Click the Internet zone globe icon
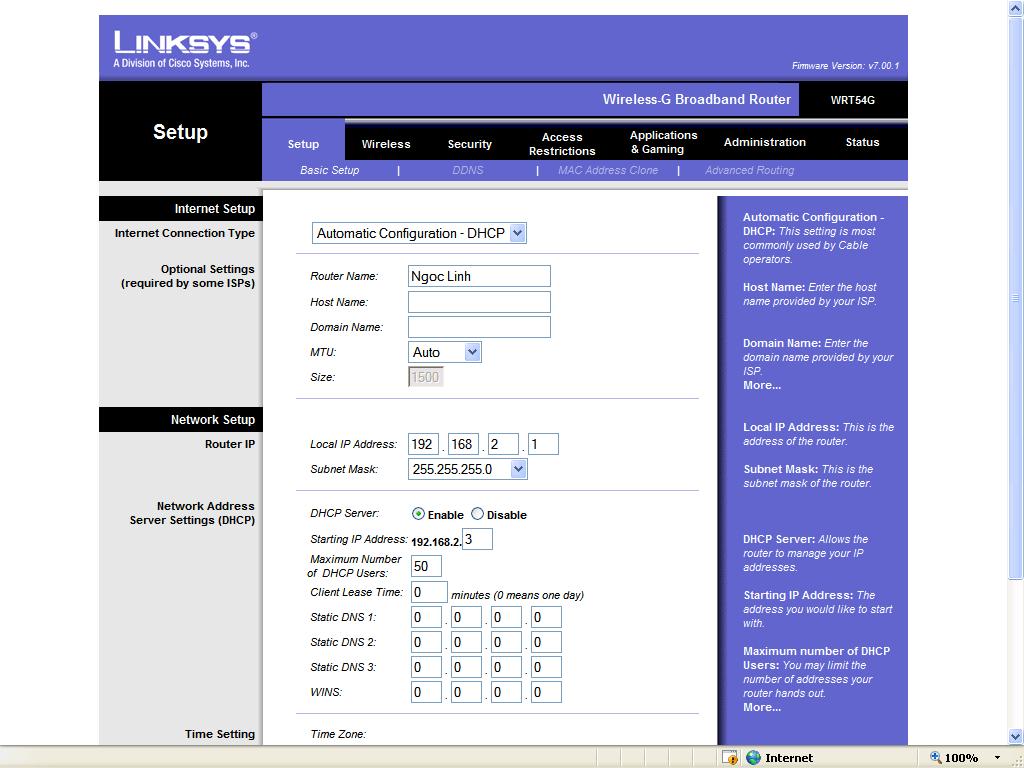 click(x=754, y=758)
